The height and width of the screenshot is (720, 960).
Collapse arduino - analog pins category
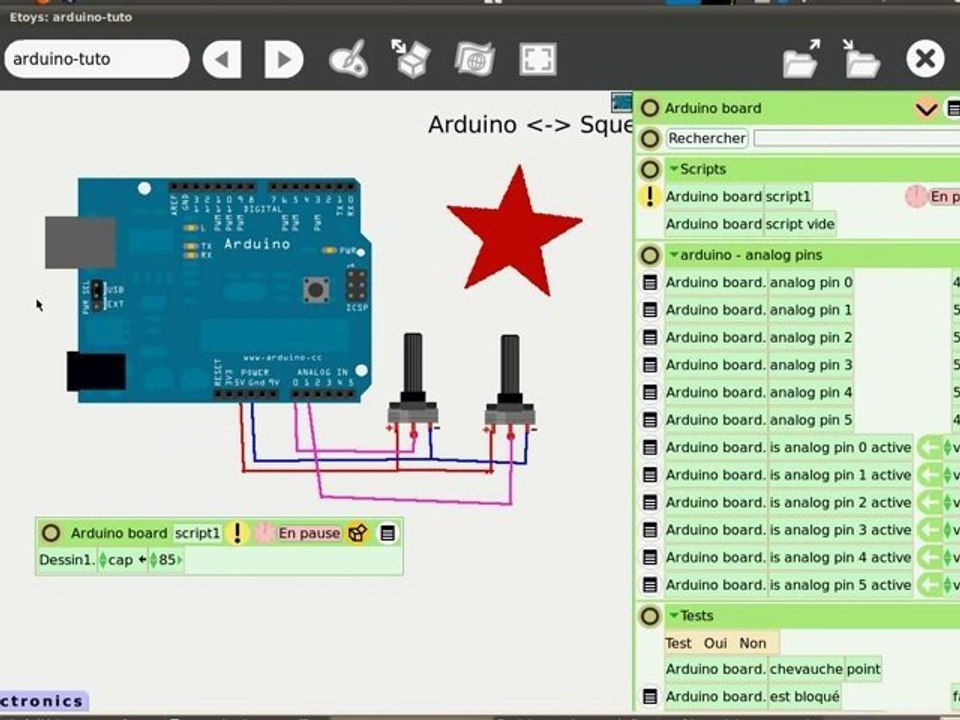click(x=674, y=254)
